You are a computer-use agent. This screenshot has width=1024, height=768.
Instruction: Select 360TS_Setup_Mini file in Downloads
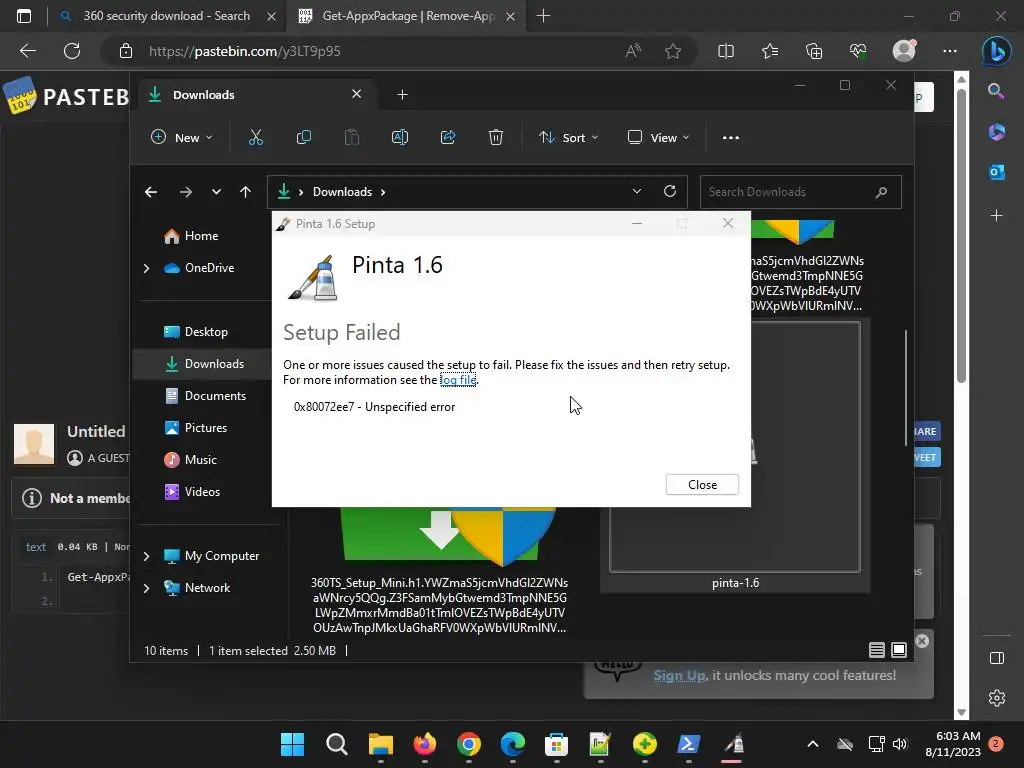(x=440, y=568)
